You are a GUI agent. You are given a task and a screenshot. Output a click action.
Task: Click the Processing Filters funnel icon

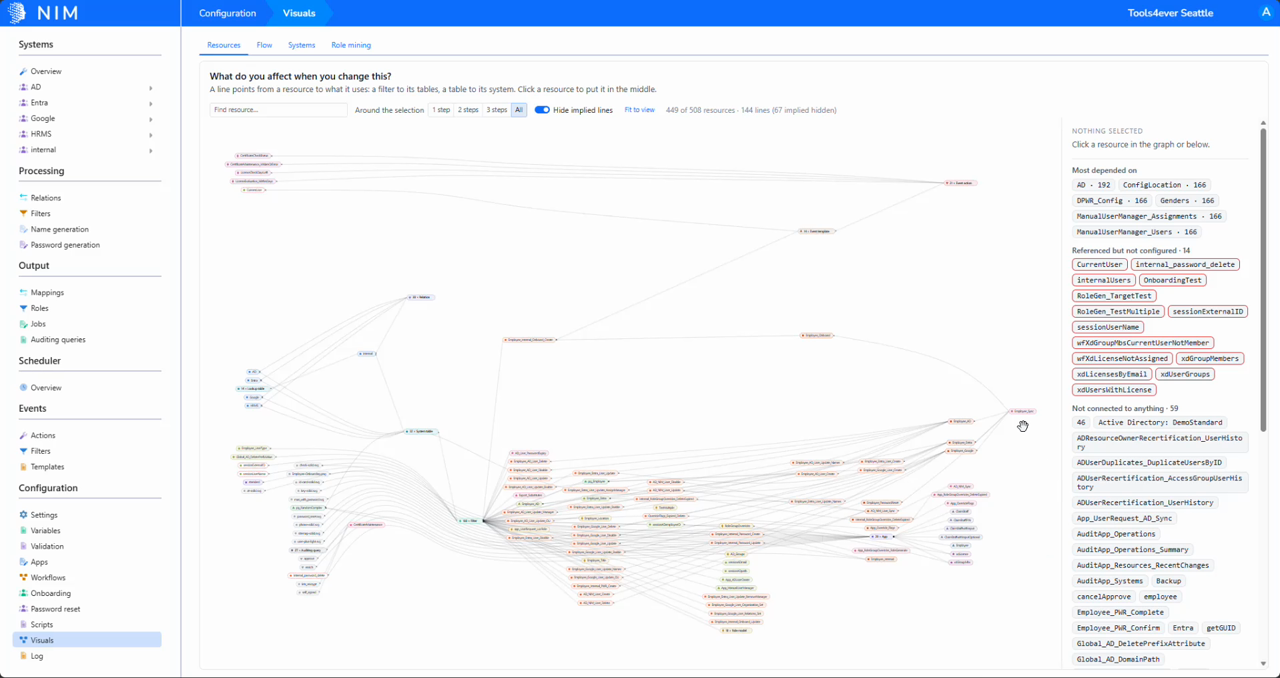click(x=23, y=213)
